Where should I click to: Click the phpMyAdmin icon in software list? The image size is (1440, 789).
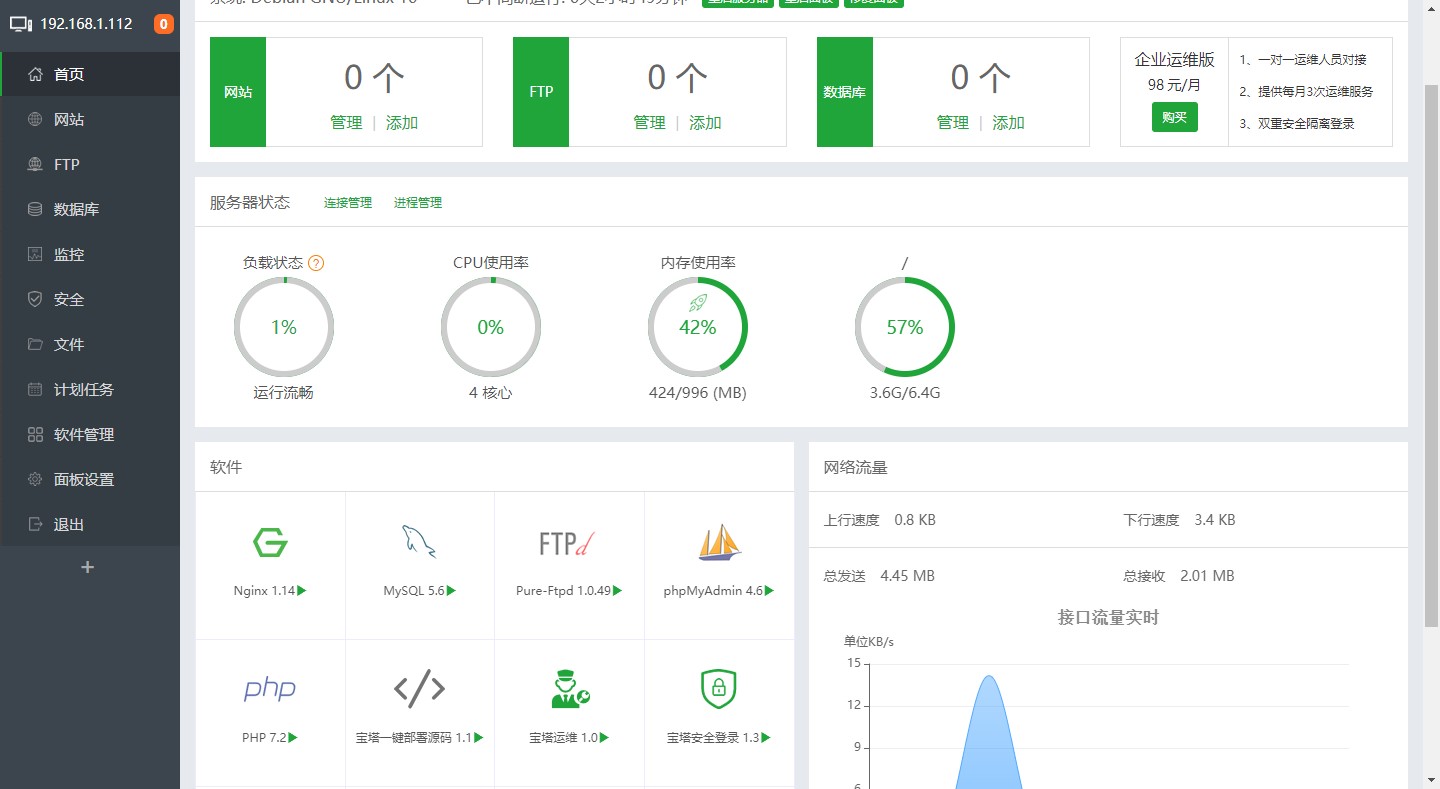pyautogui.click(x=718, y=541)
